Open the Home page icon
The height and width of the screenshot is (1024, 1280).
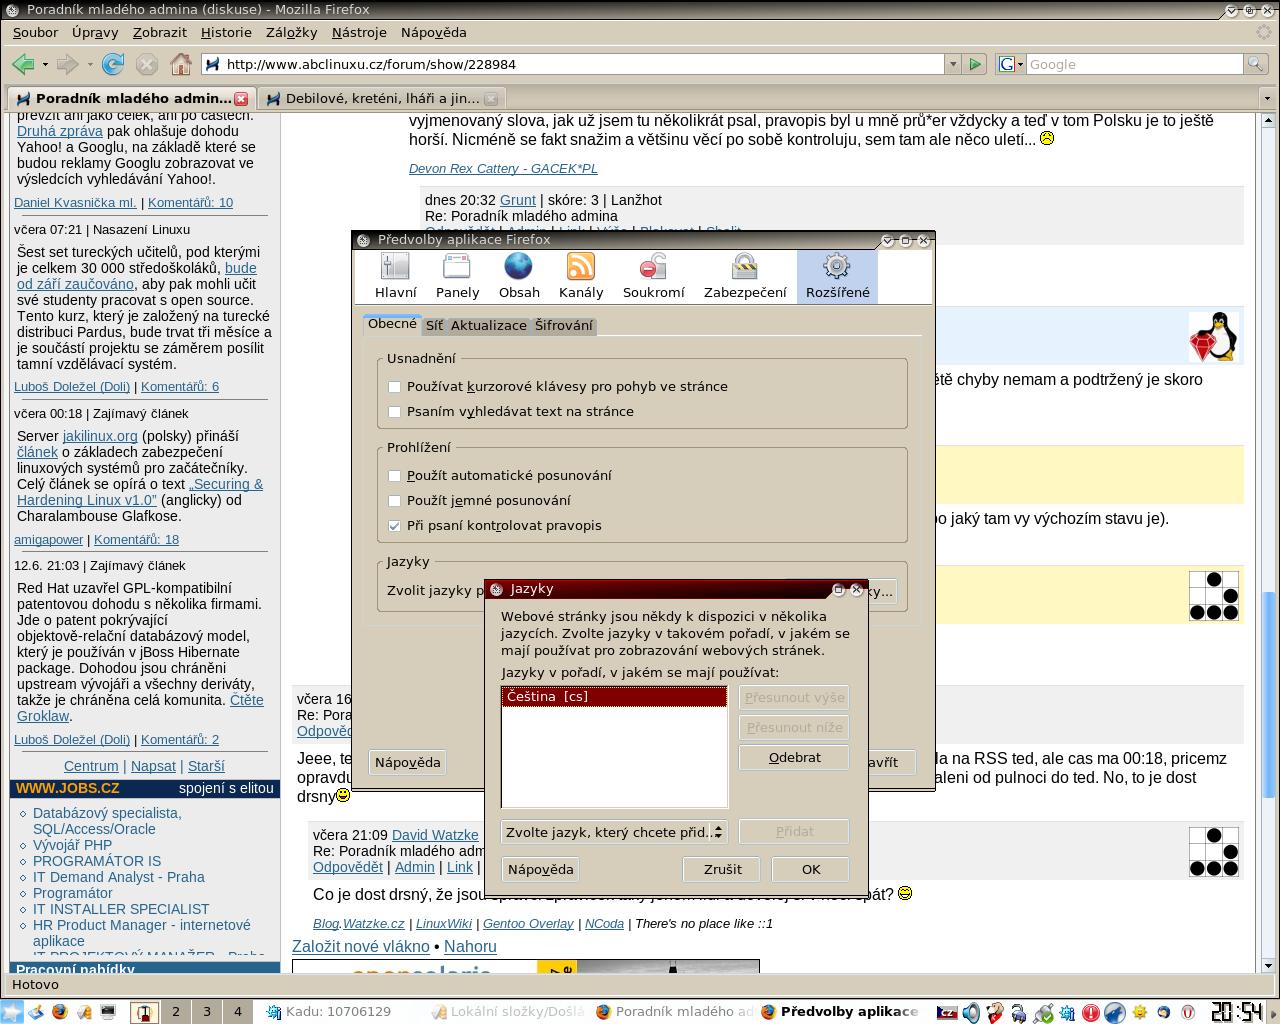tap(181, 64)
